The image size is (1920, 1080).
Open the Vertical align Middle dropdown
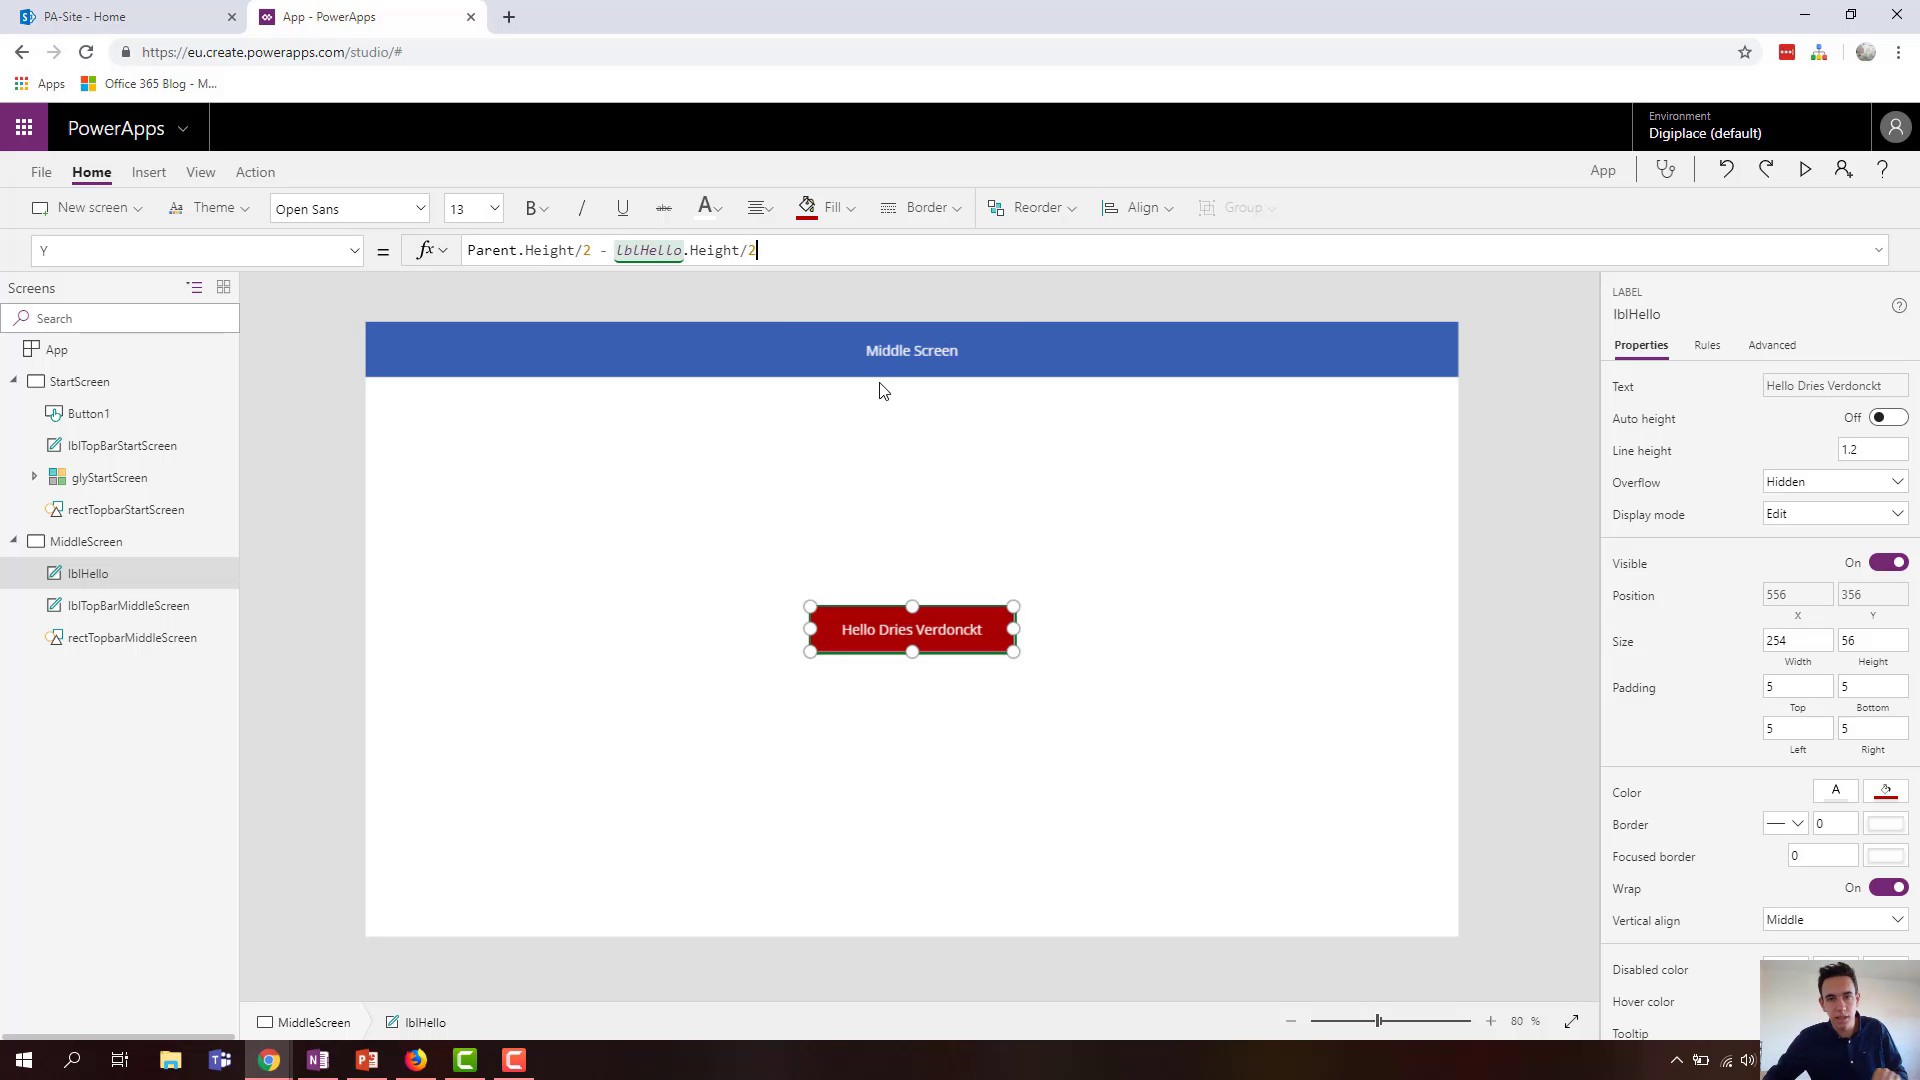[1835, 920]
